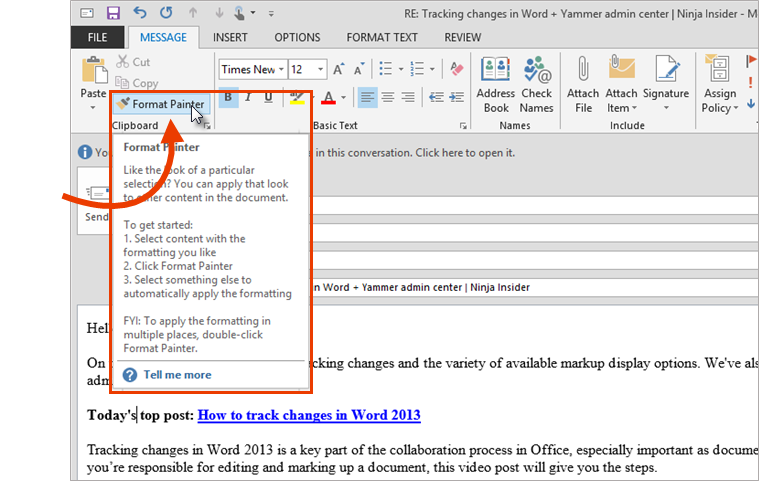Click the Redo arrow icon
The height and width of the screenshot is (481, 759).
pyautogui.click(x=166, y=13)
